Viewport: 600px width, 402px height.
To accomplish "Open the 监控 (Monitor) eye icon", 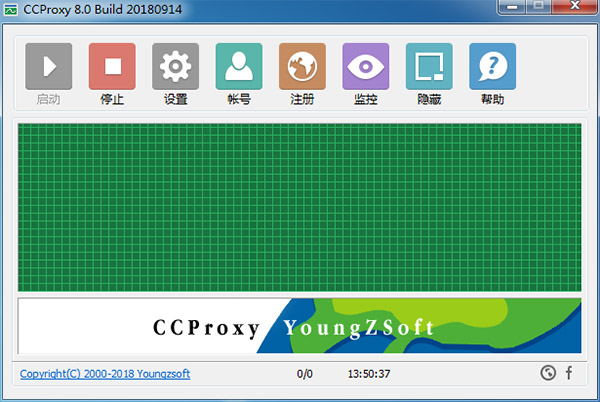I will pyautogui.click(x=366, y=67).
